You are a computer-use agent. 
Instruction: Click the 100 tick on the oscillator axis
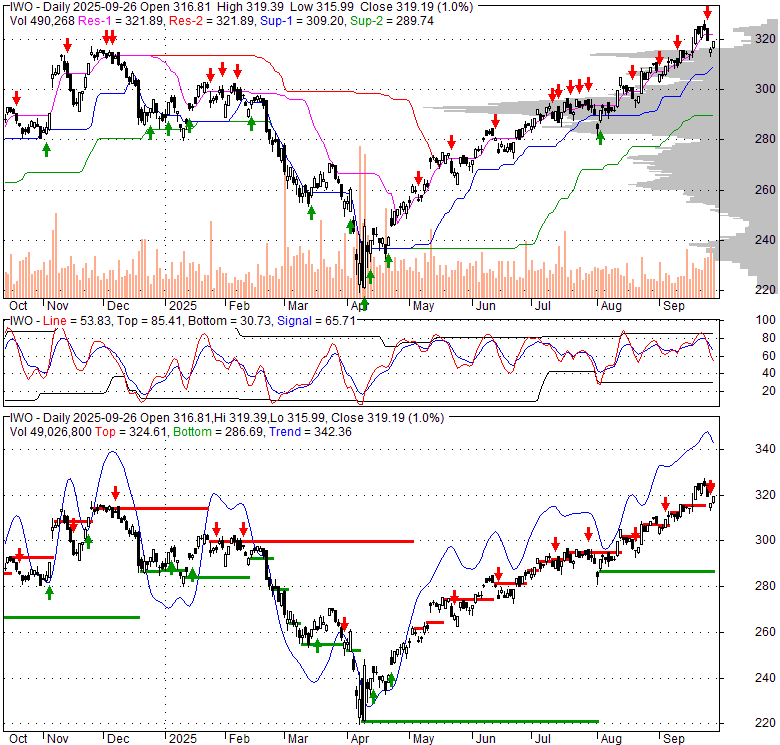coord(765,320)
